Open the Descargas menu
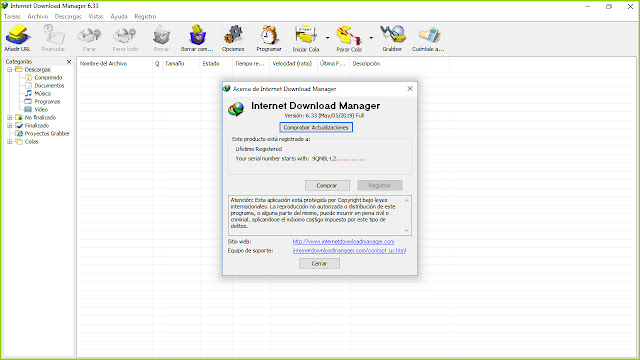The width and height of the screenshot is (640, 360). 68,16
